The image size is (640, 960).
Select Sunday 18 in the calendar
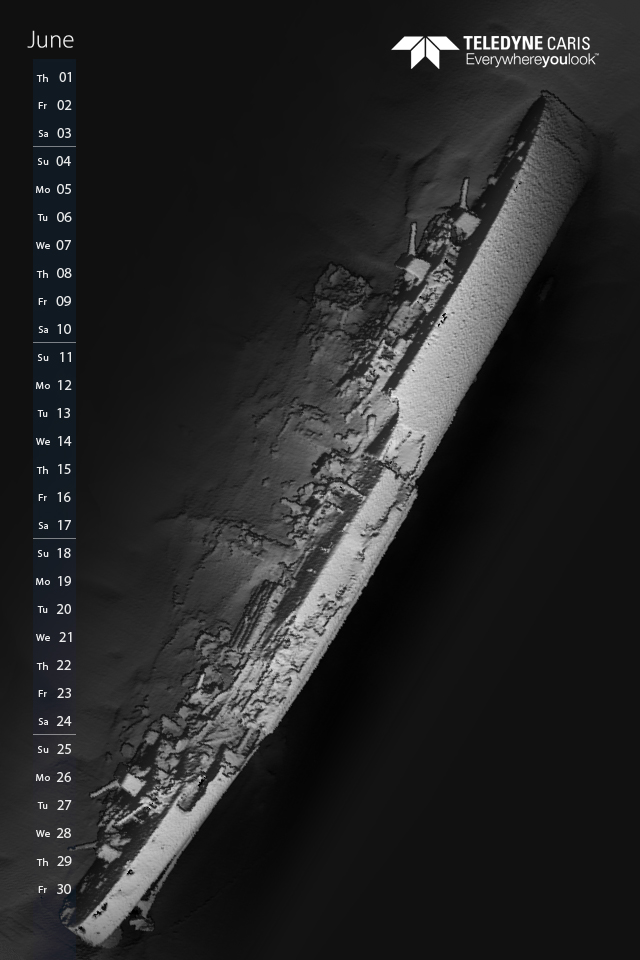[55, 553]
